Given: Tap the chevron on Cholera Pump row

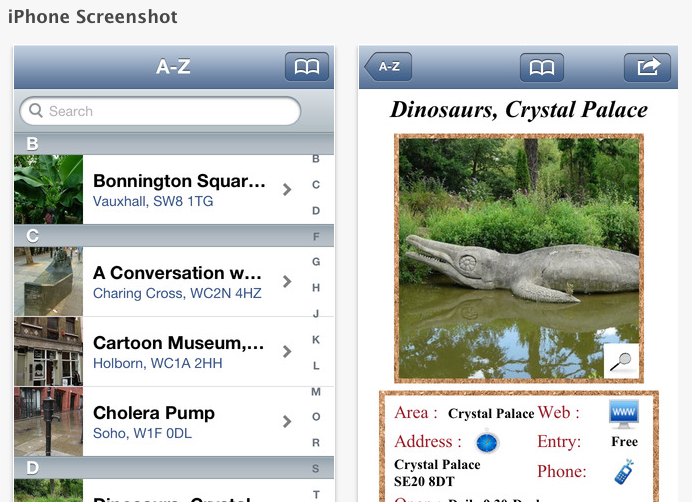Looking at the screenshot, I should pos(287,421).
